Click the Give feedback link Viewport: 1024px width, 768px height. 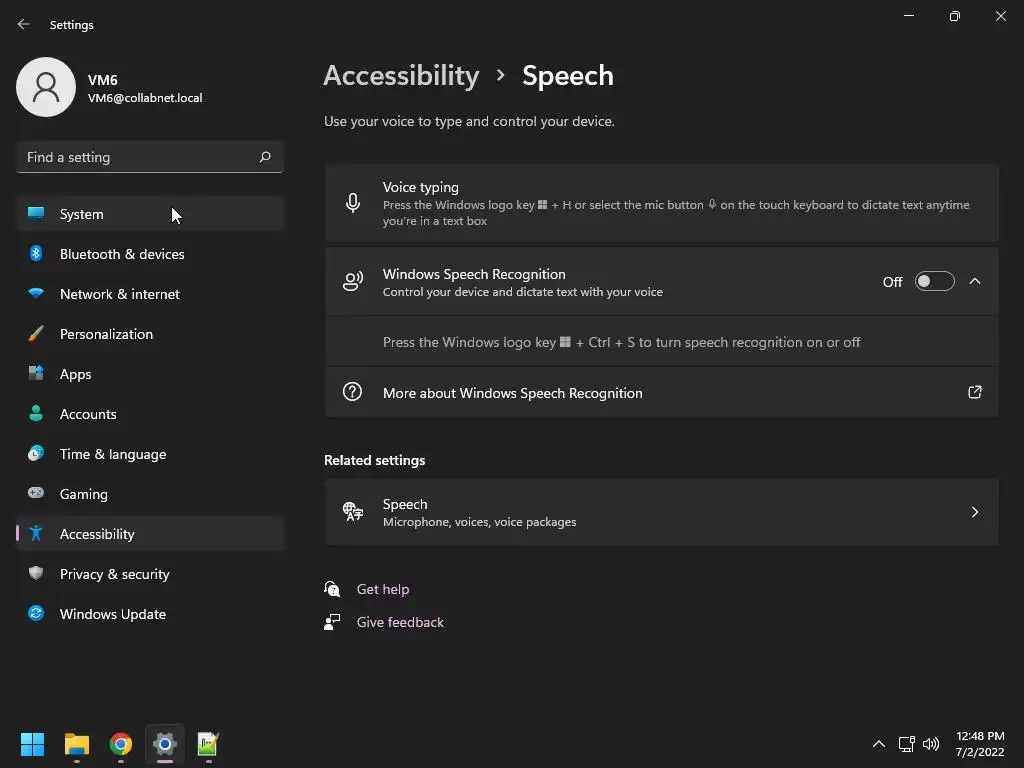click(400, 622)
